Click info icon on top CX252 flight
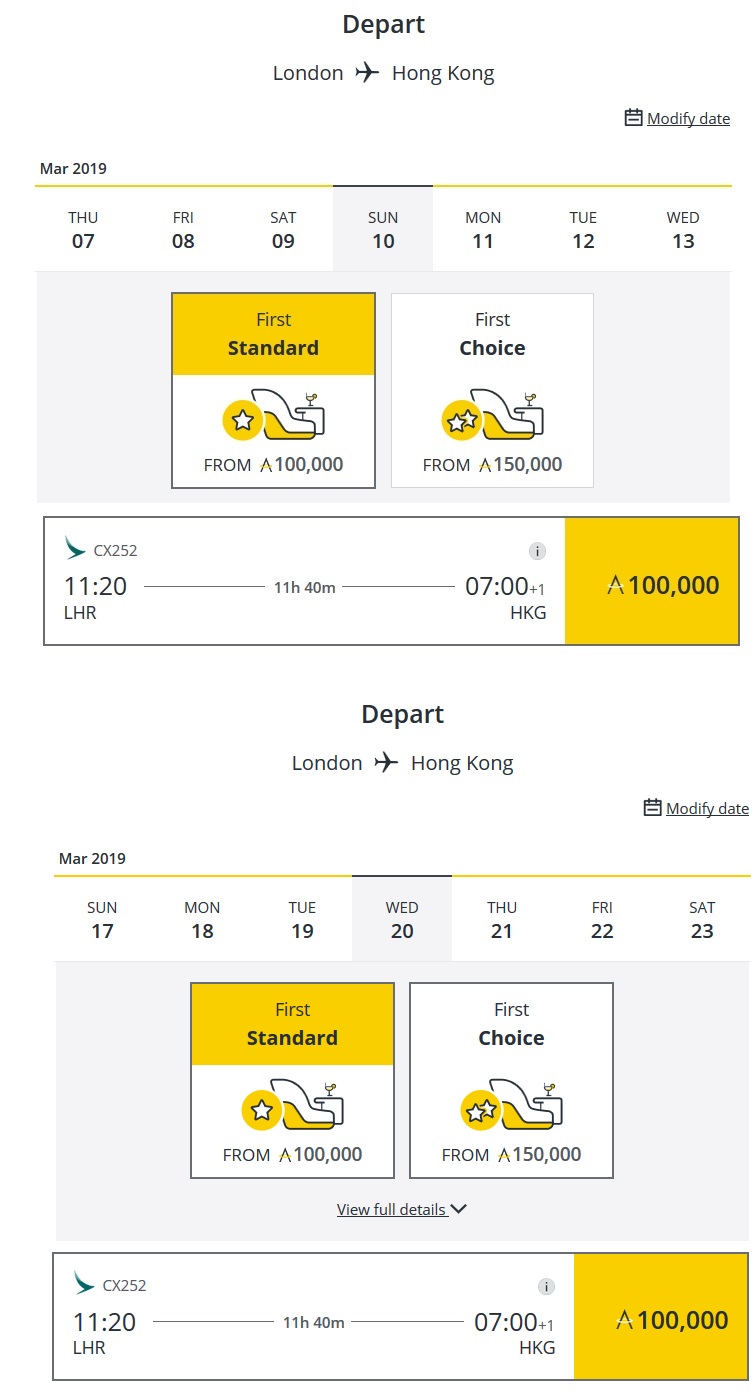Screen dimensions: 754x1392 coord(537,551)
